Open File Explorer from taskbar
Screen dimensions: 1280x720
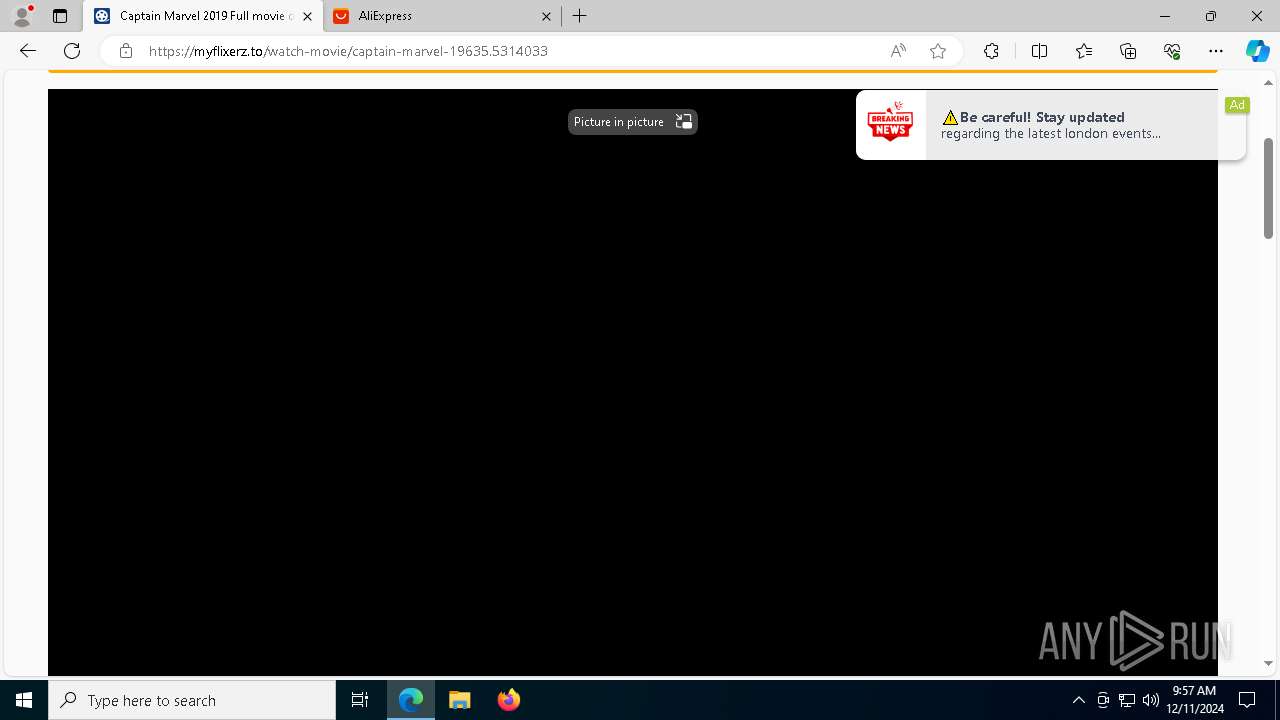[x=460, y=700]
